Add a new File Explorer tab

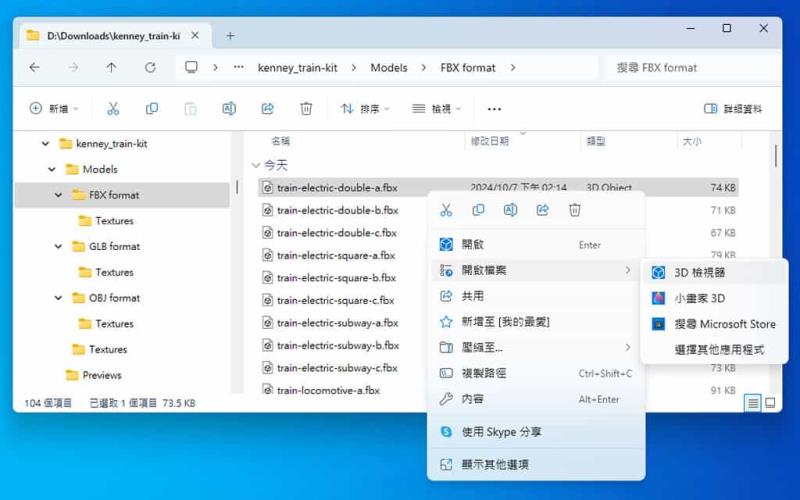(230, 36)
